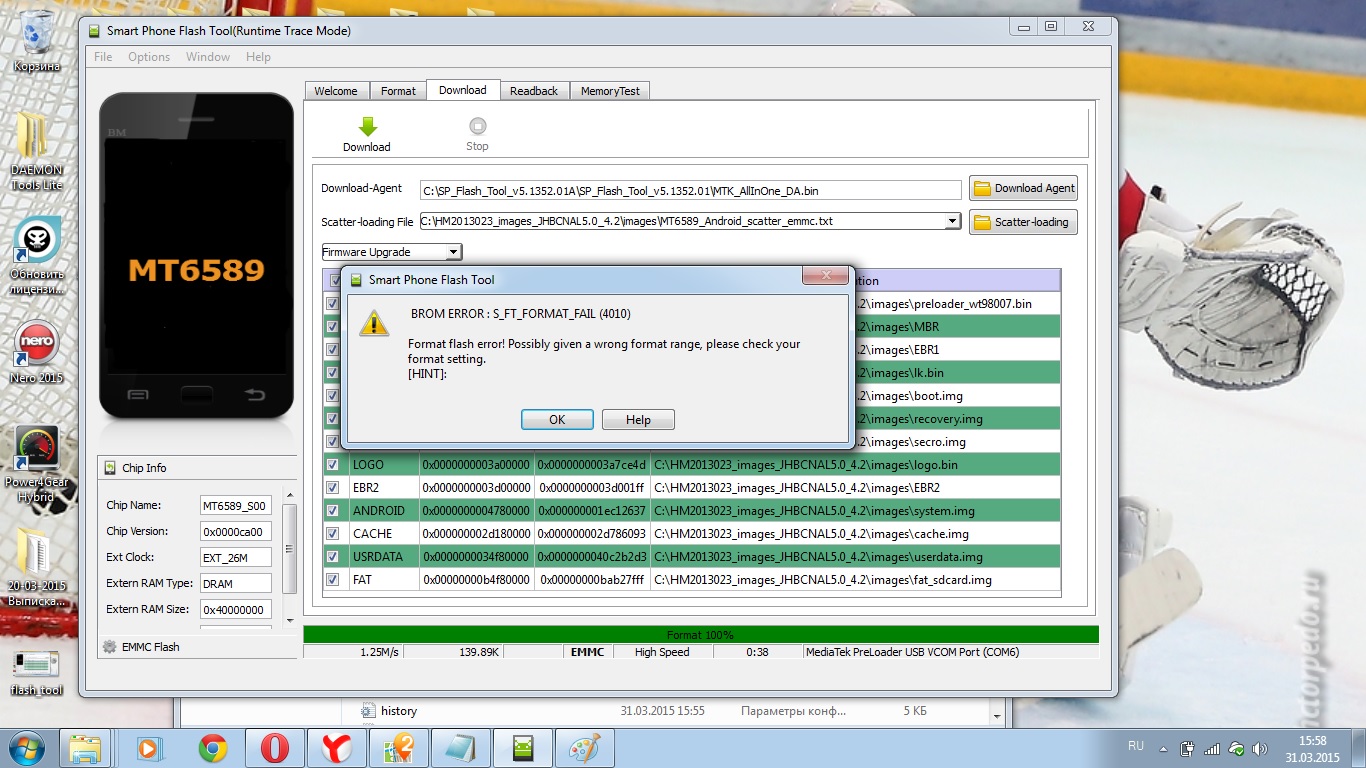Open the Options menu
The height and width of the screenshot is (768, 1366).
point(149,57)
